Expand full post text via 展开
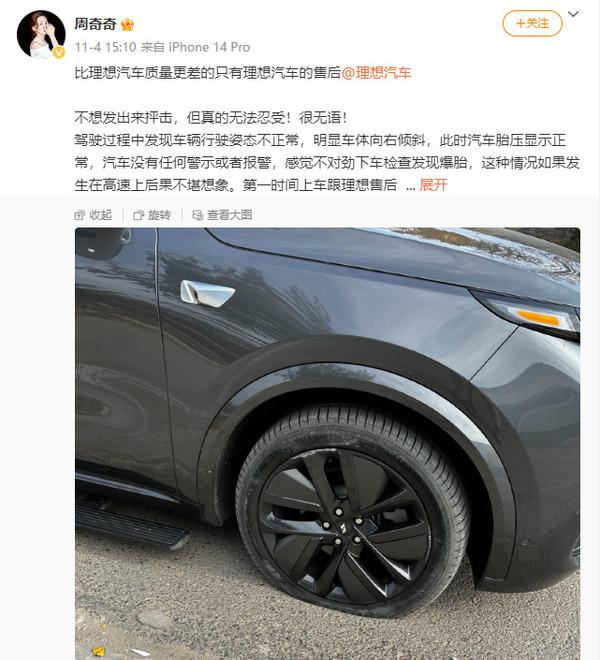Screen dimensions: 600x660 pos(433,184)
